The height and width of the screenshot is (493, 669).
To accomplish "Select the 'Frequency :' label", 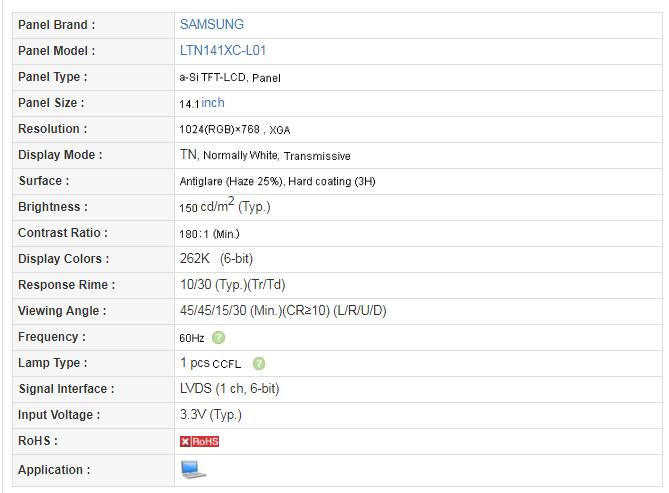I will click(52, 337).
